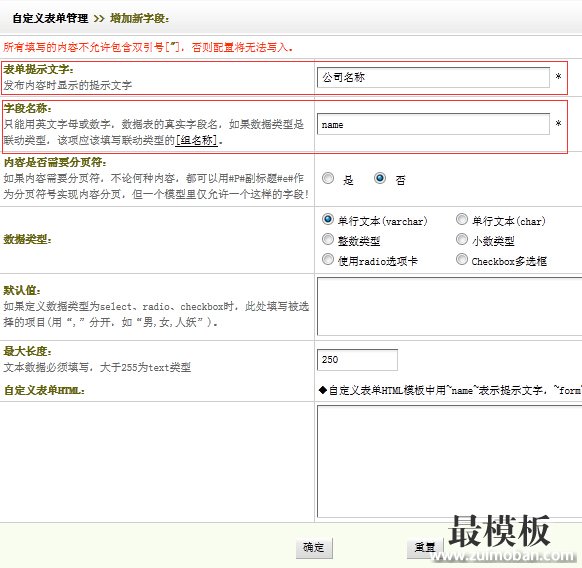This screenshot has height=568, width=582.
Task: Click the 重置 reset button
Action: (425, 548)
